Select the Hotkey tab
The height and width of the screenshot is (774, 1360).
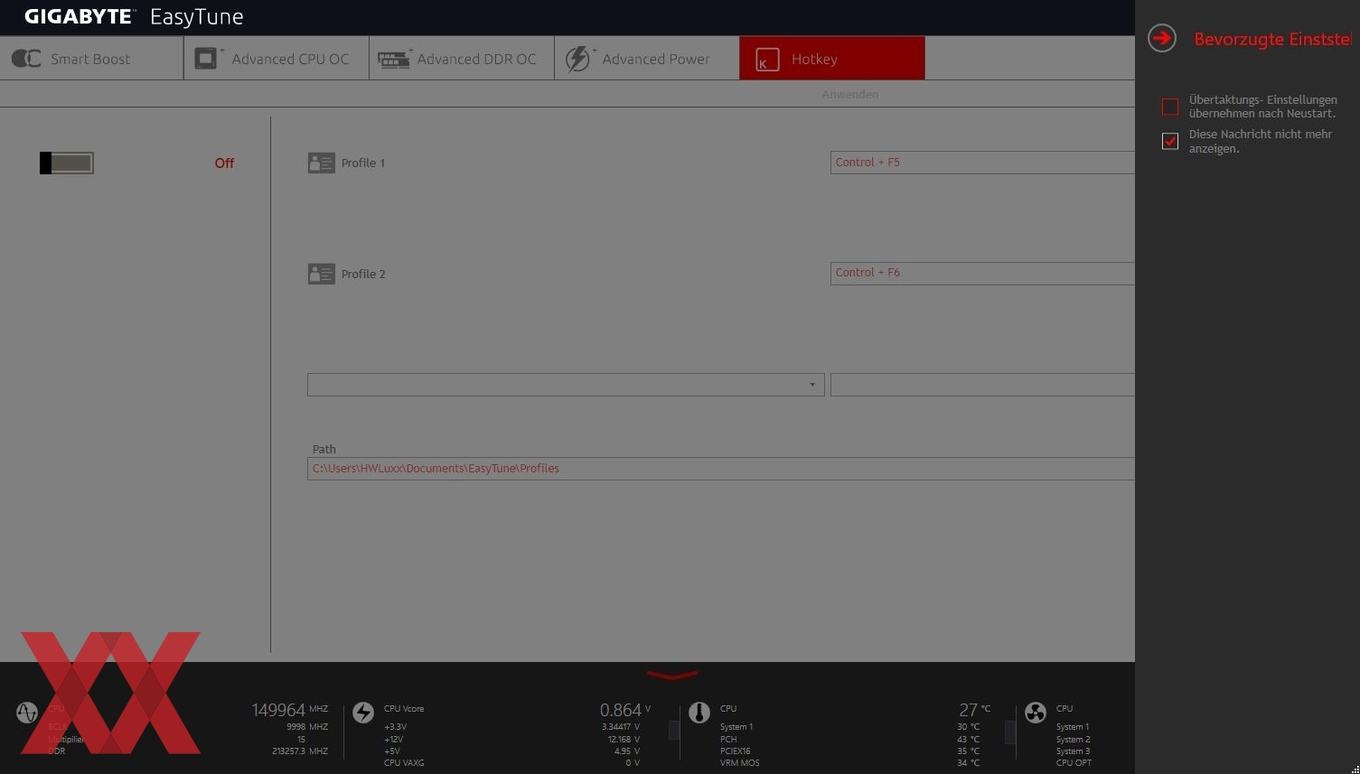click(832, 59)
